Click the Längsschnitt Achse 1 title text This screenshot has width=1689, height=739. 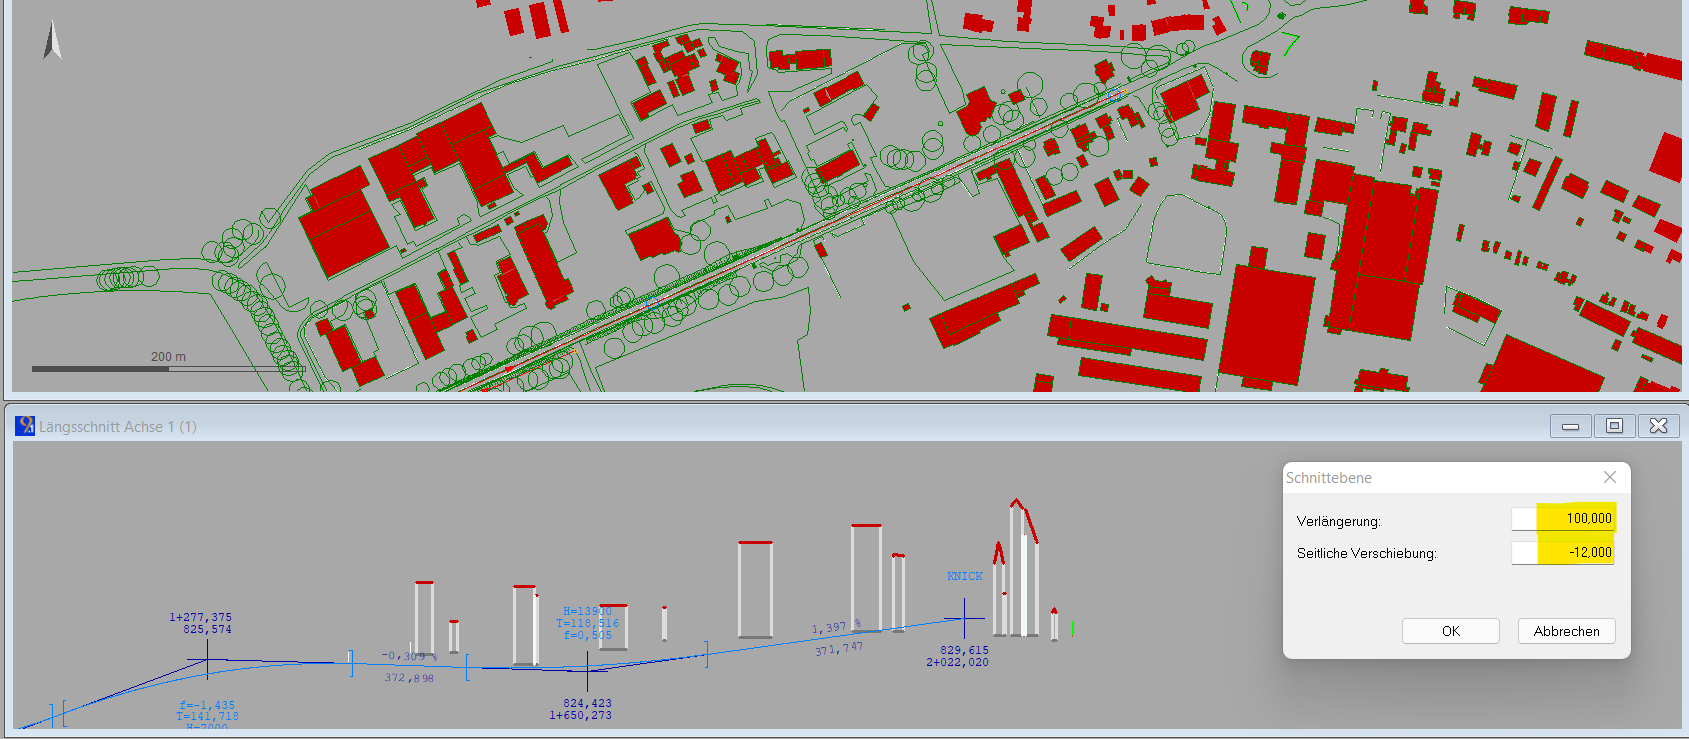tap(118, 427)
